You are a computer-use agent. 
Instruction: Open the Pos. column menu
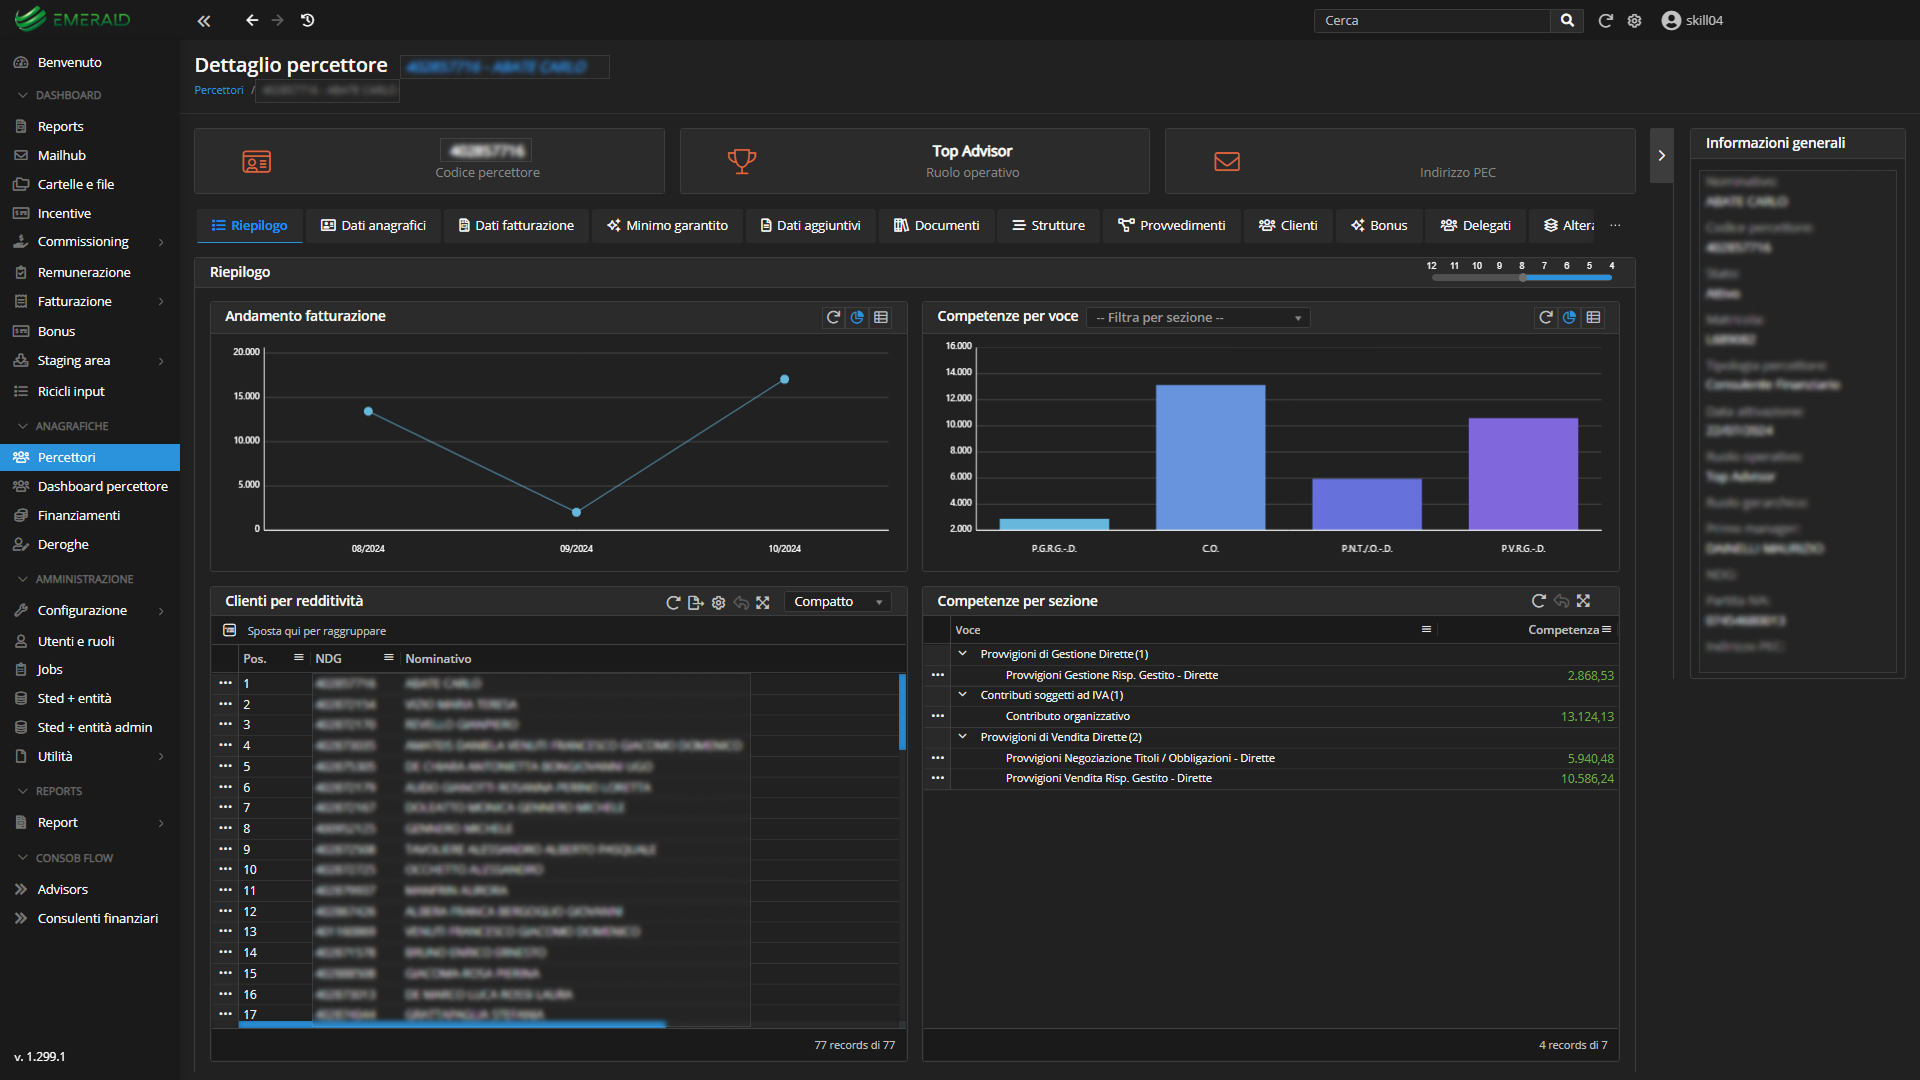298,658
